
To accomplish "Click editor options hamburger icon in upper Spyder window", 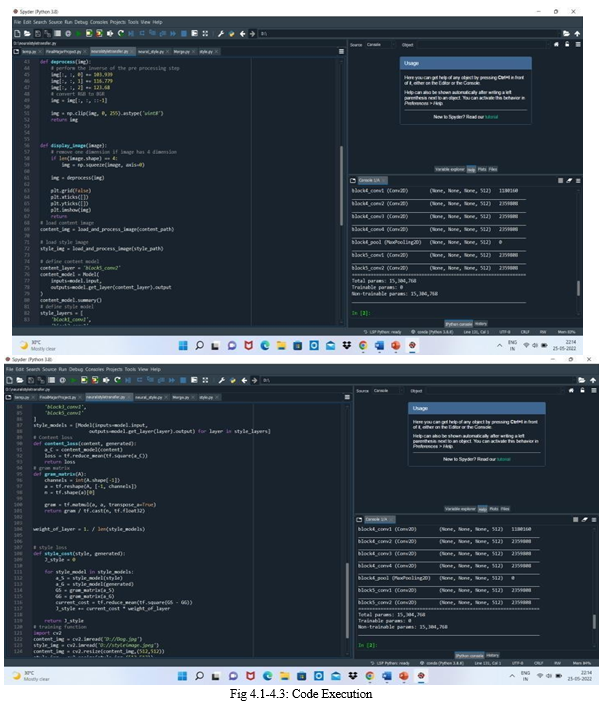I will pyautogui.click(x=342, y=51).
